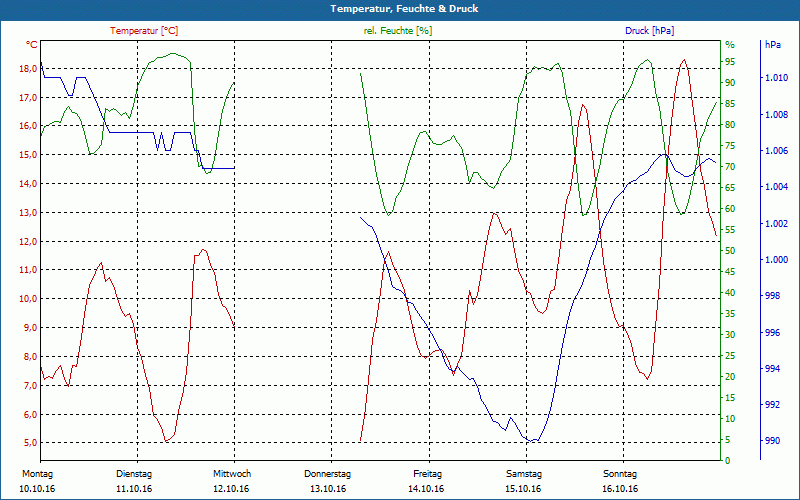Screen dimensions: 800x500
Task: Click pressure axis value '990'
Action: click(x=772, y=441)
